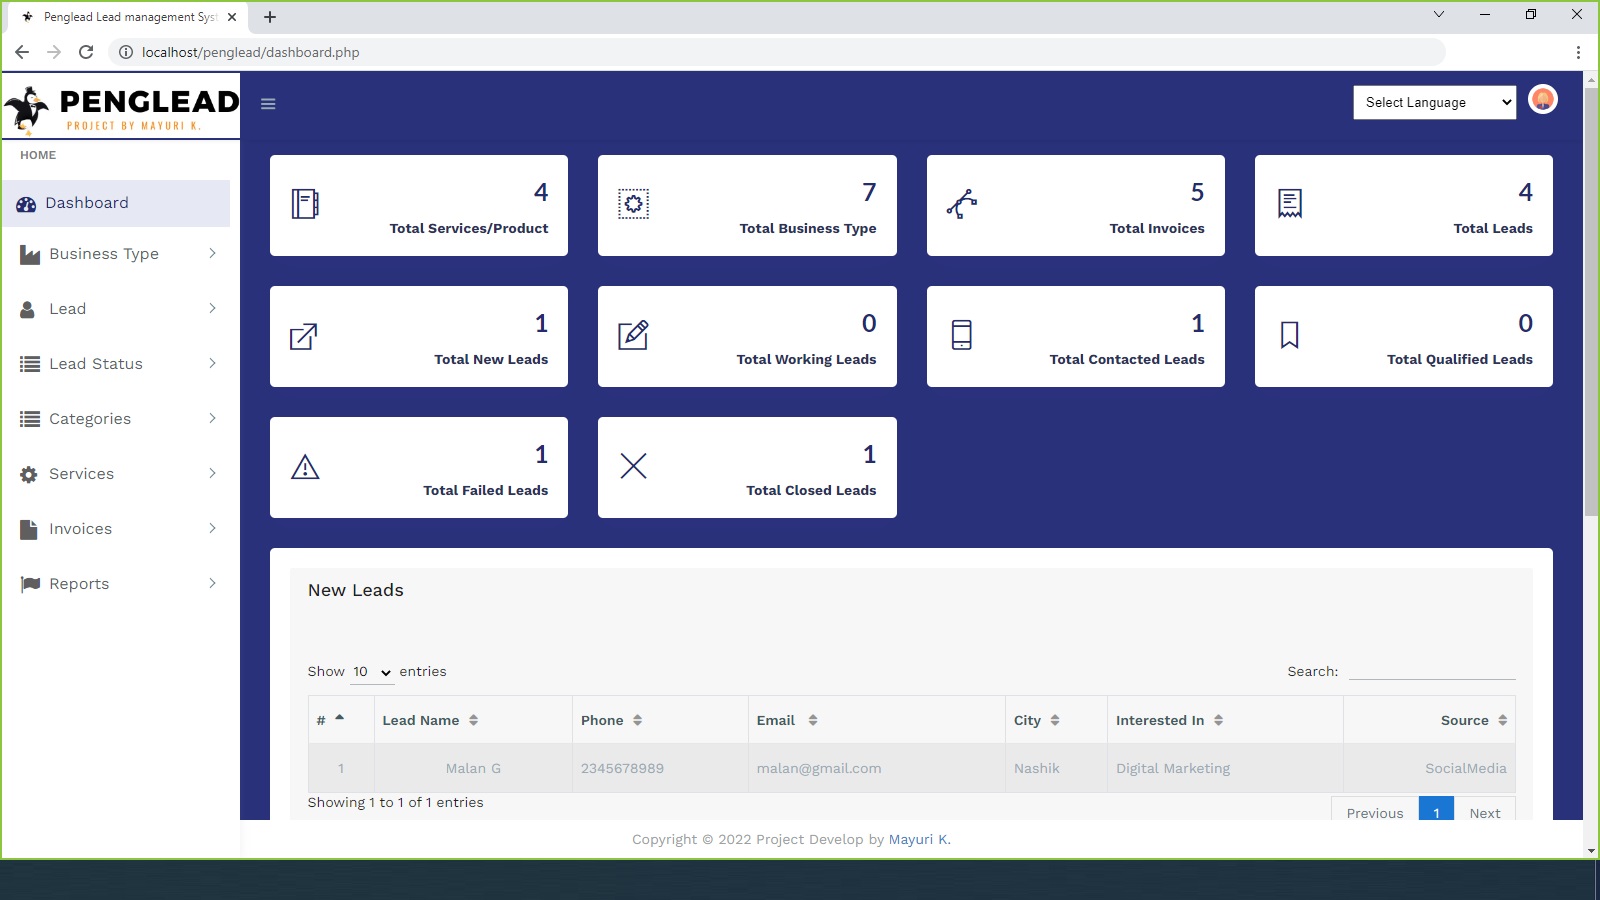Image resolution: width=1600 pixels, height=900 pixels.
Task: Open Lead Status menu item
Action: pos(116,364)
